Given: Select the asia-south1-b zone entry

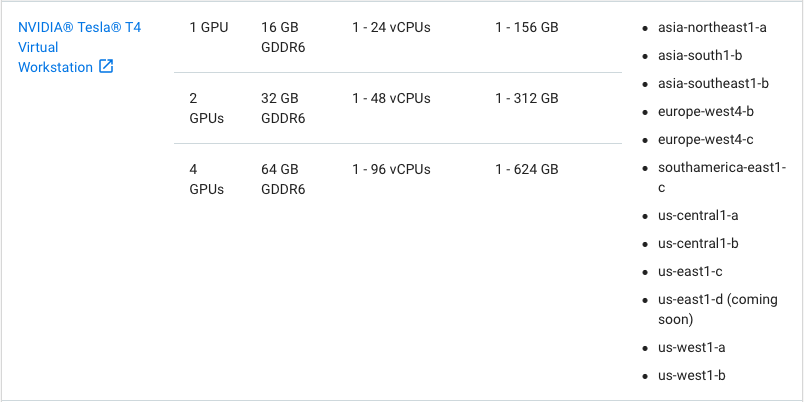Looking at the screenshot, I should click(x=700, y=55).
